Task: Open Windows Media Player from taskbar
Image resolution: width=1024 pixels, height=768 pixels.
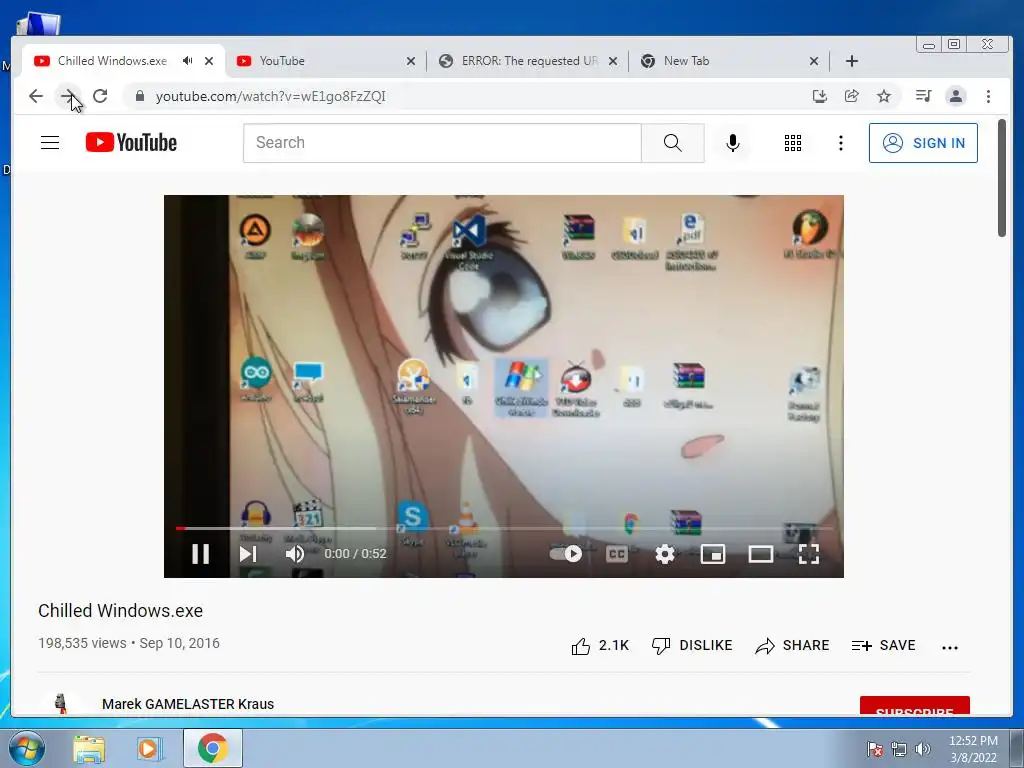Action: 150,748
